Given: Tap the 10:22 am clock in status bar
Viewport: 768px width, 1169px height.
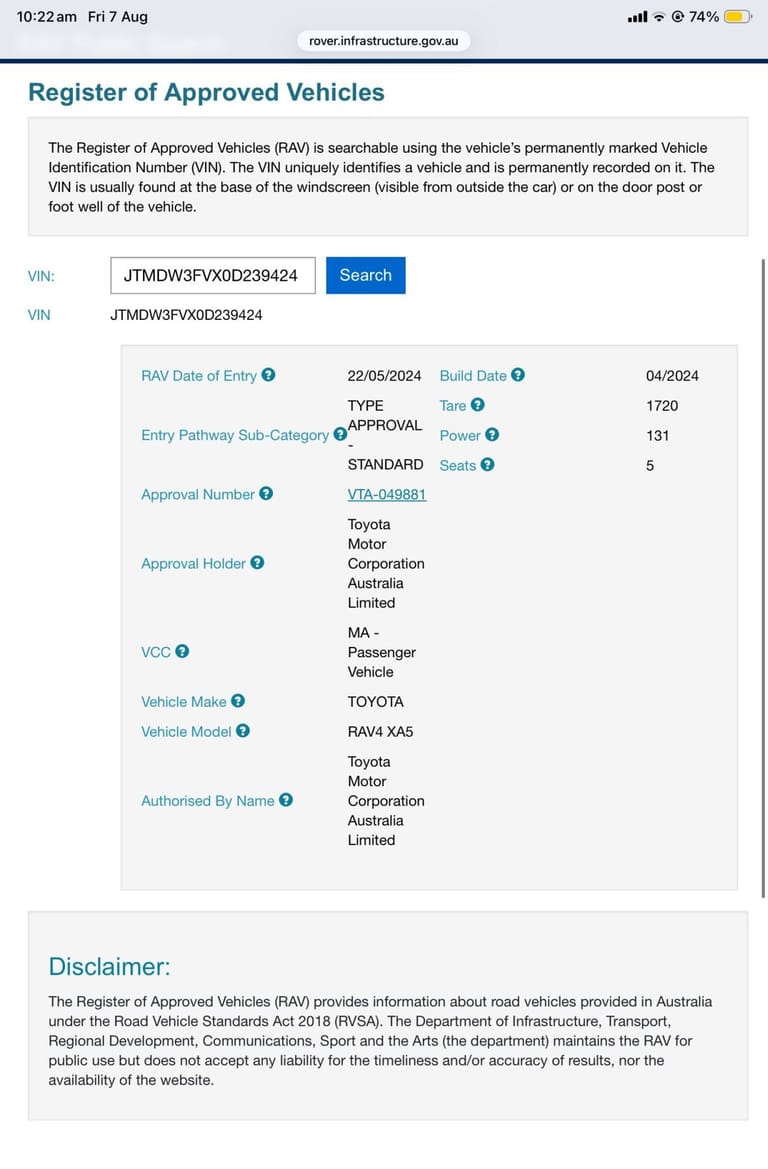Looking at the screenshot, I should tap(46, 16).
